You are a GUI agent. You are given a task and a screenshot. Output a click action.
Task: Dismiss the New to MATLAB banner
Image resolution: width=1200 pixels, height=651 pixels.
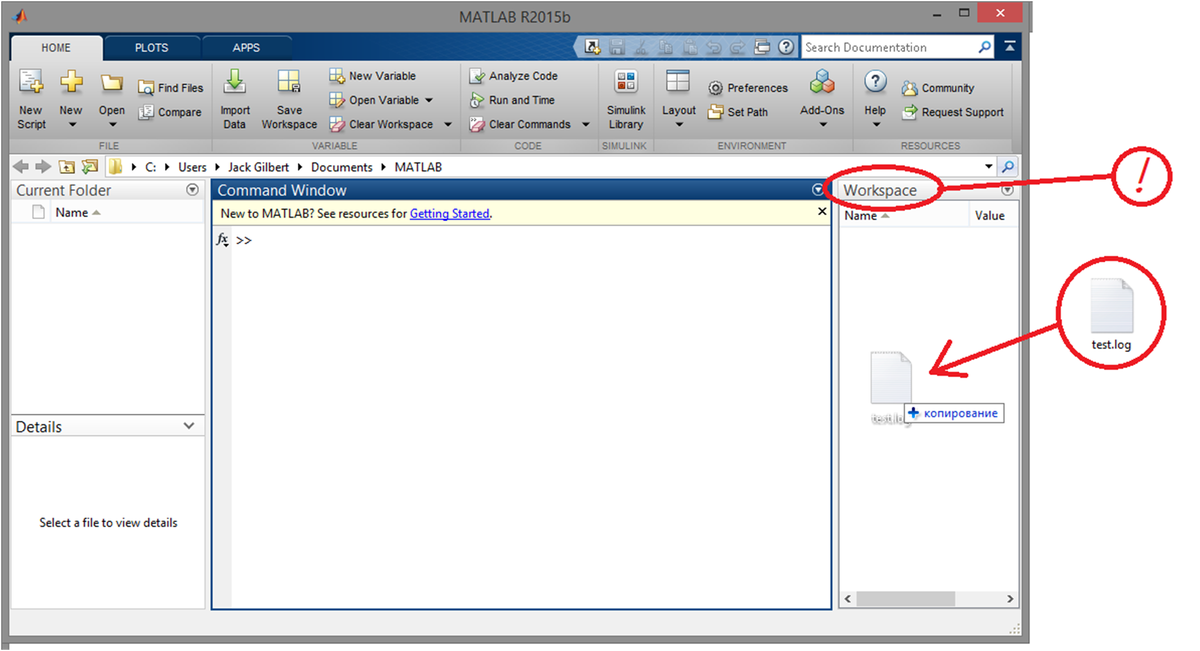(822, 212)
